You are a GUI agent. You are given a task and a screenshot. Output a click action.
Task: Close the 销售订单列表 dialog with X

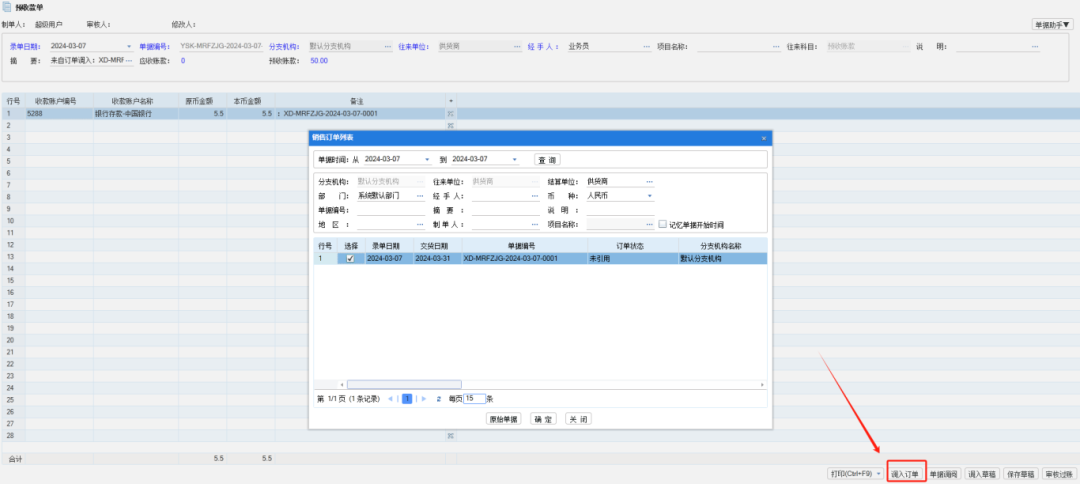coord(763,137)
